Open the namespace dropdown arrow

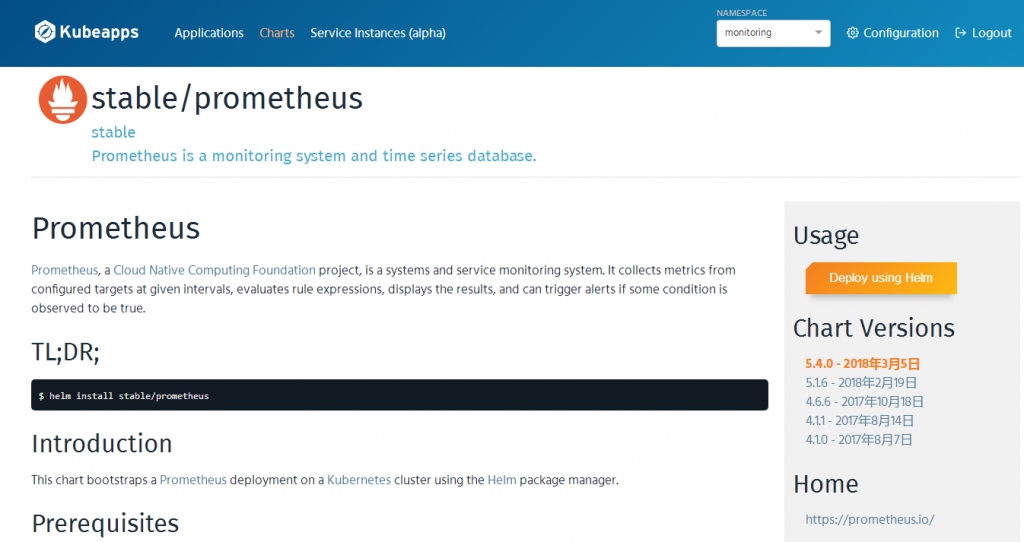(x=818, y=33)
